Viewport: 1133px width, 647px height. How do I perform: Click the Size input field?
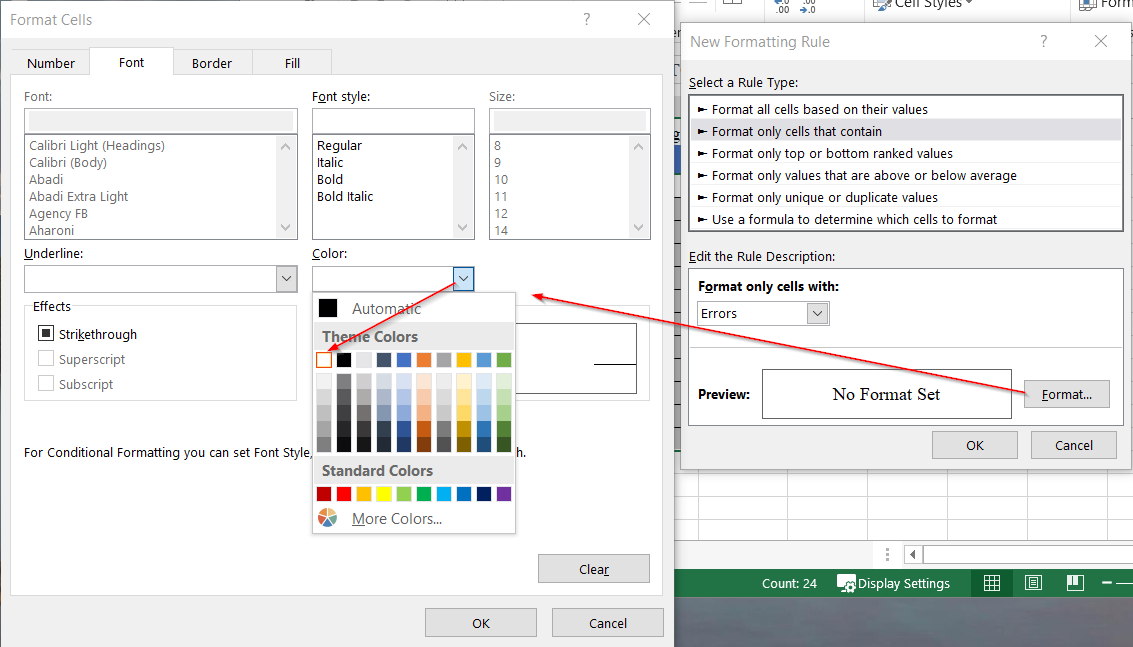569,121
